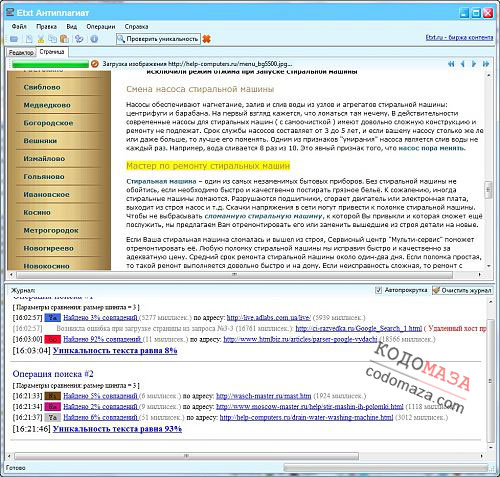The height and width of the screenshot is (477, 500).
Task: Stop page loading with orange stop icon
Action: pyautogui.click(x=95, y=63)
